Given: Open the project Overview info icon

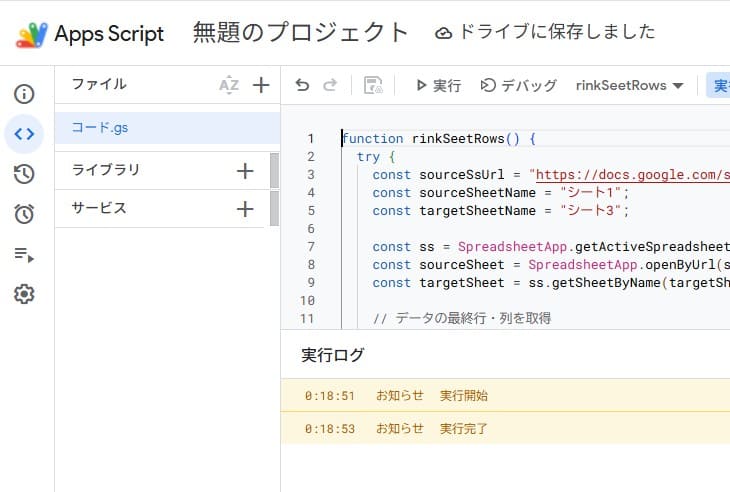Looking at the screenshot, I should coord(24,94).
